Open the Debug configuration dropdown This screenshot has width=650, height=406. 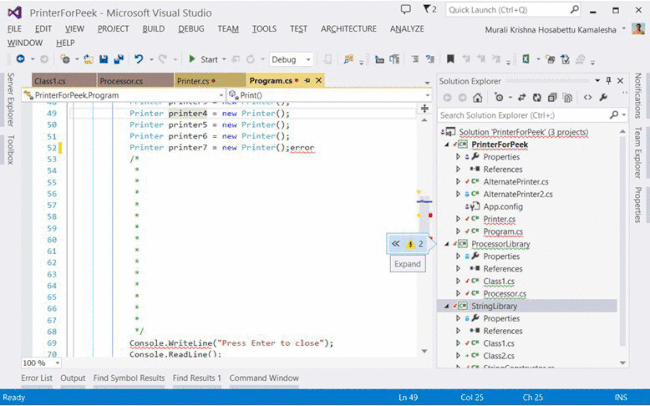tap(291, 60)
